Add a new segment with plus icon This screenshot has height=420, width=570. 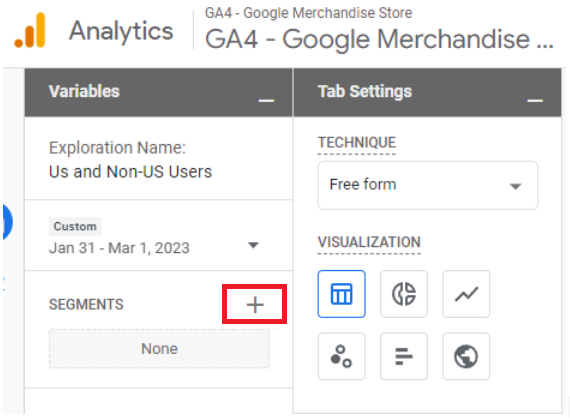point(255,304)
